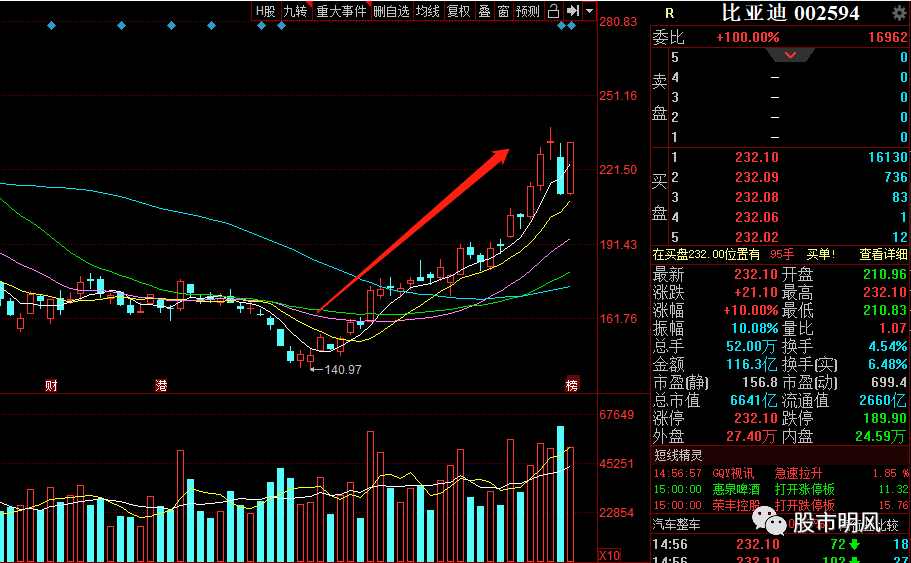Click the jump-to-end arrow icon
This screenshot has height=563, width=911.
(572, 11)
